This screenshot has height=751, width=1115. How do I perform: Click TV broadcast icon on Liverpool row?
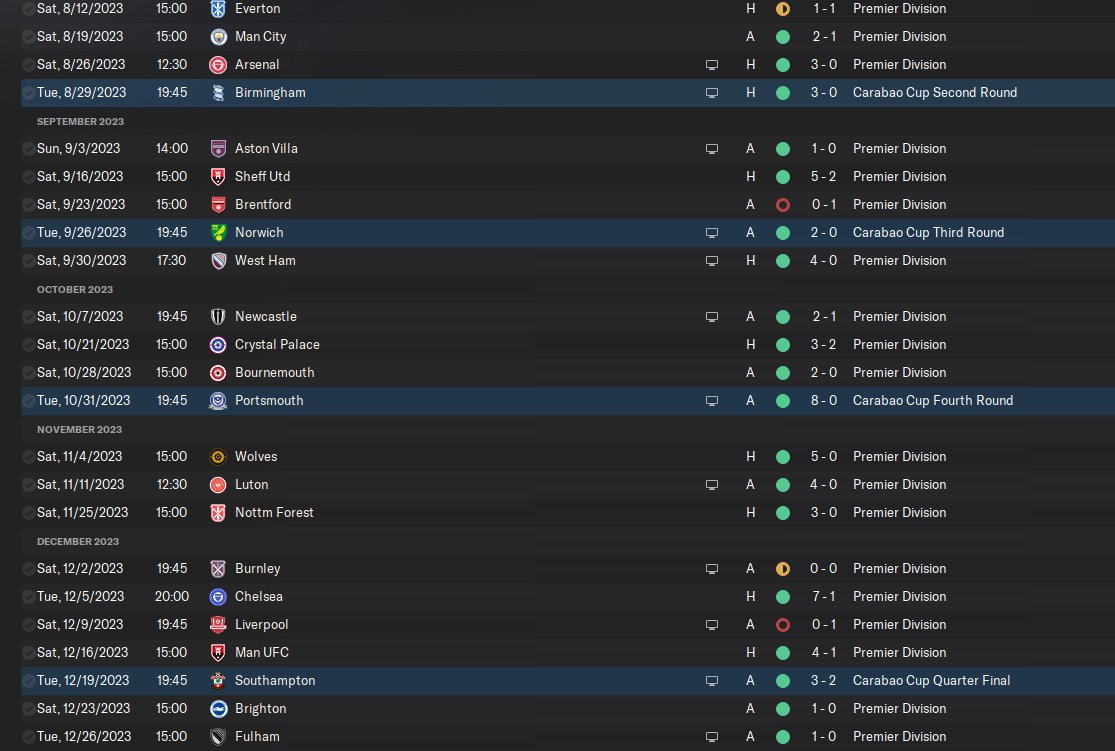(712, 624)
